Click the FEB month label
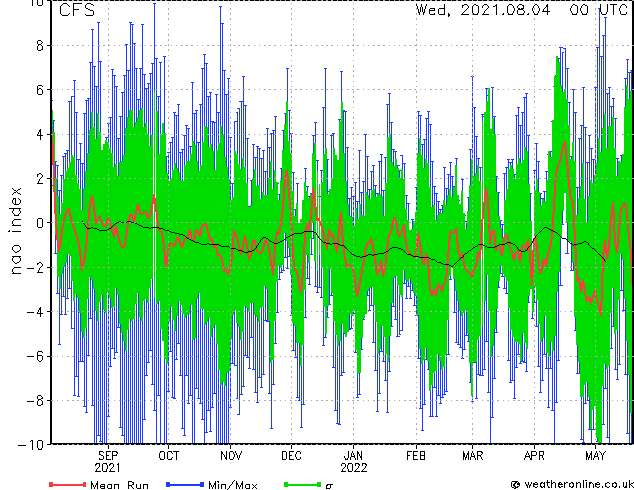 coord(416,456)
